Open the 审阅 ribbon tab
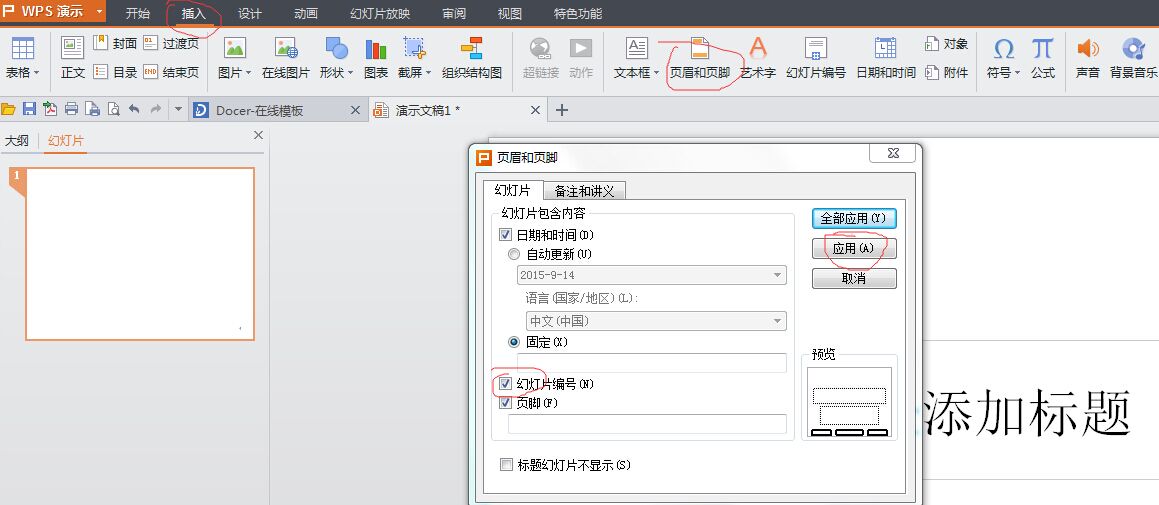The image size is (1159, 505). [x=454, y=13]
